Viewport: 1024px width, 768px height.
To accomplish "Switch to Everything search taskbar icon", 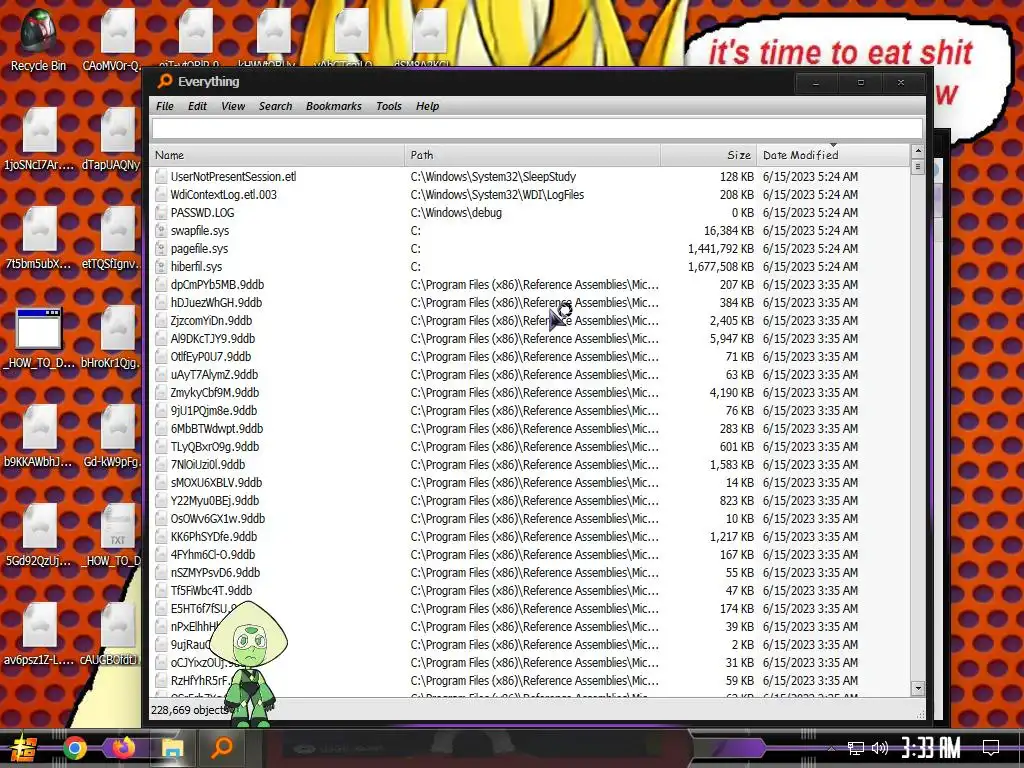I will pyautogui.click(x=222, y=746).
